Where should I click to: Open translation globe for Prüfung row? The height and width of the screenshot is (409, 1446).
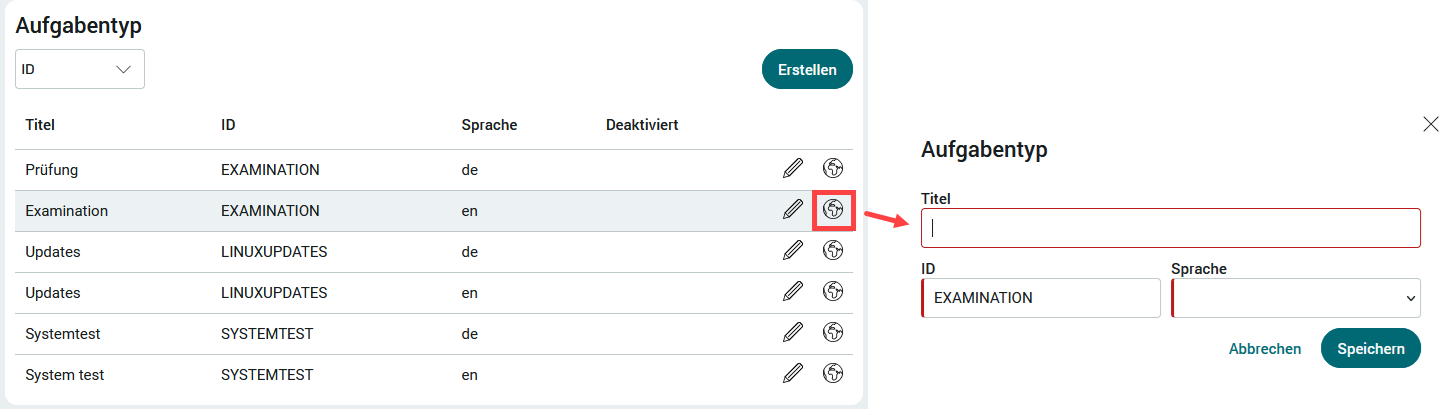point(833,169)
